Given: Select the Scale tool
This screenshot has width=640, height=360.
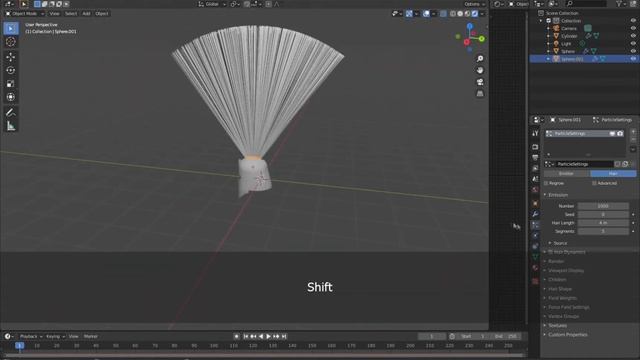Looking at the screenshot, I should click(11, 84).
